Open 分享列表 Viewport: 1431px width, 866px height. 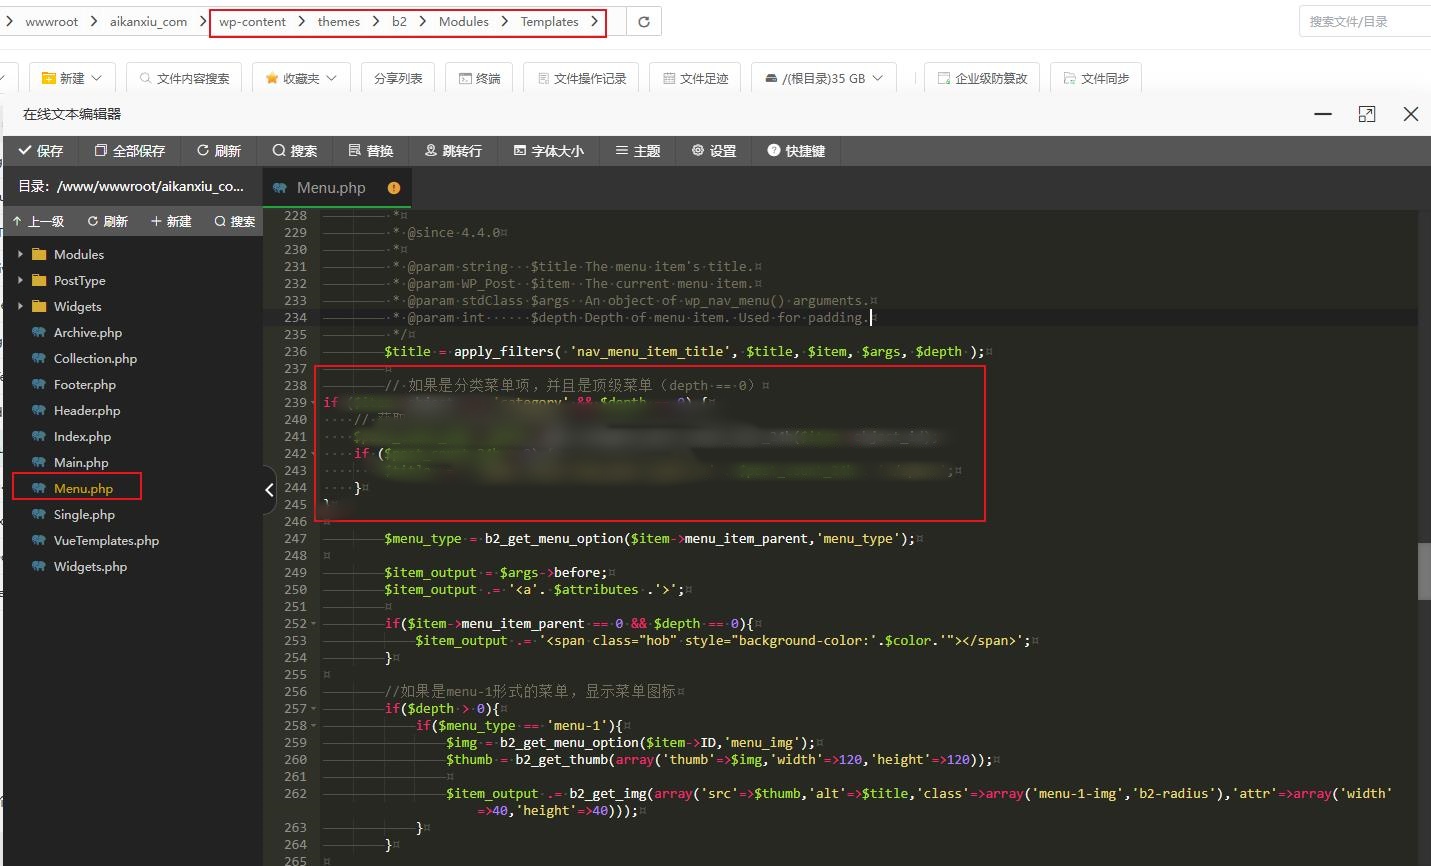398,78
